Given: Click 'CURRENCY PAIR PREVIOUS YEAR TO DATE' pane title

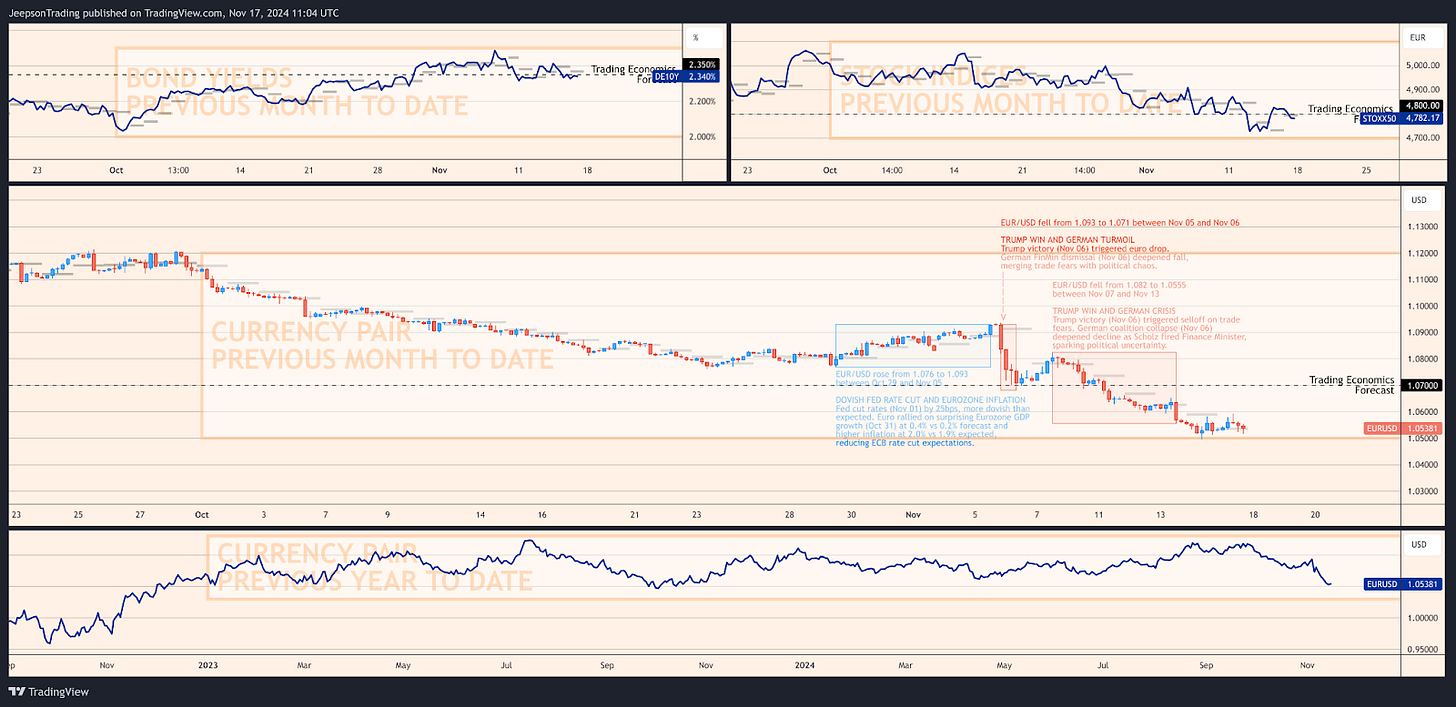Looking at the screenshot, I should [x=375, y=566].
